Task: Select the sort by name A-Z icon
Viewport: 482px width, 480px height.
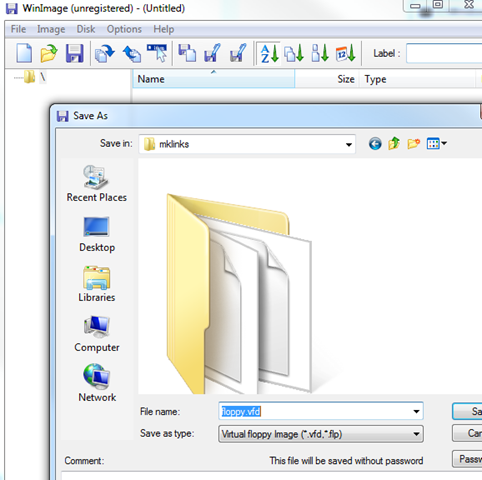Action: pos(269,53)
